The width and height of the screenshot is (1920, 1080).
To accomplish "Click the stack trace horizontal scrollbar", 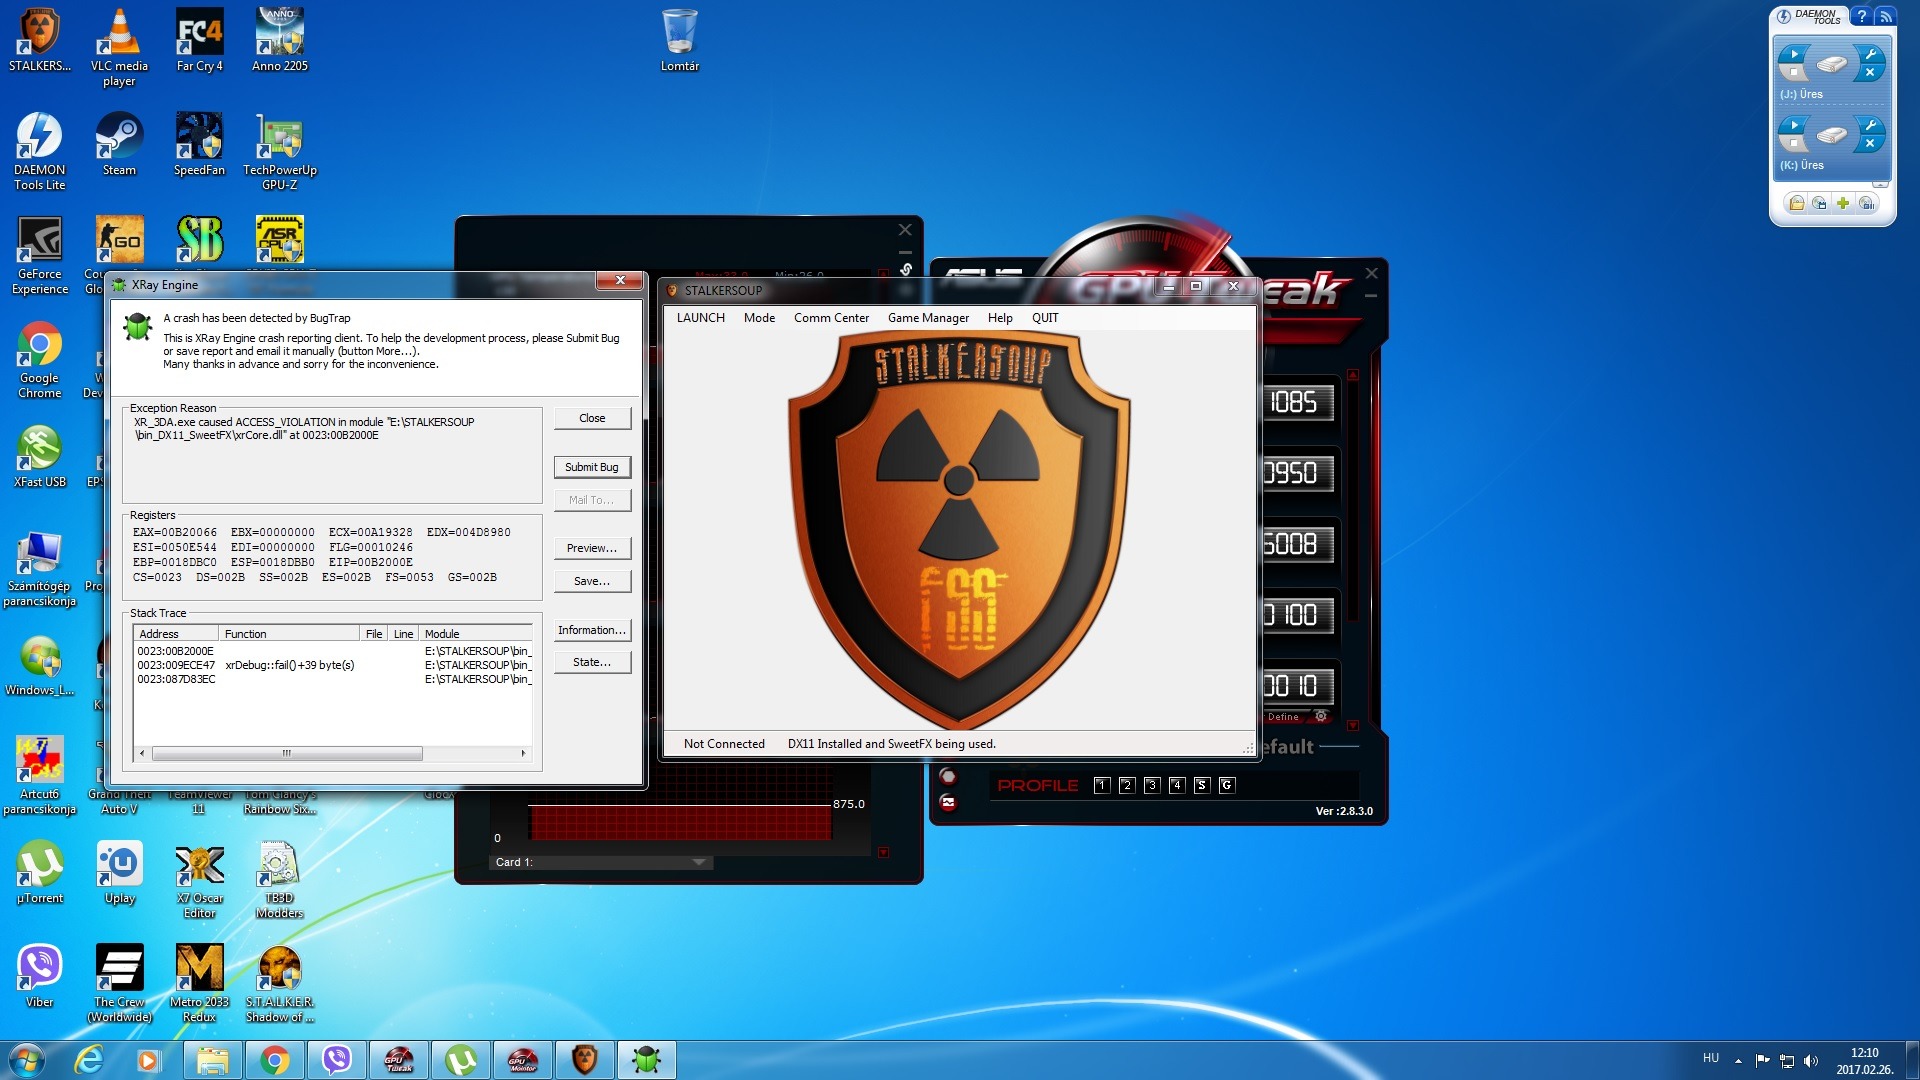I will coord(287,753).
